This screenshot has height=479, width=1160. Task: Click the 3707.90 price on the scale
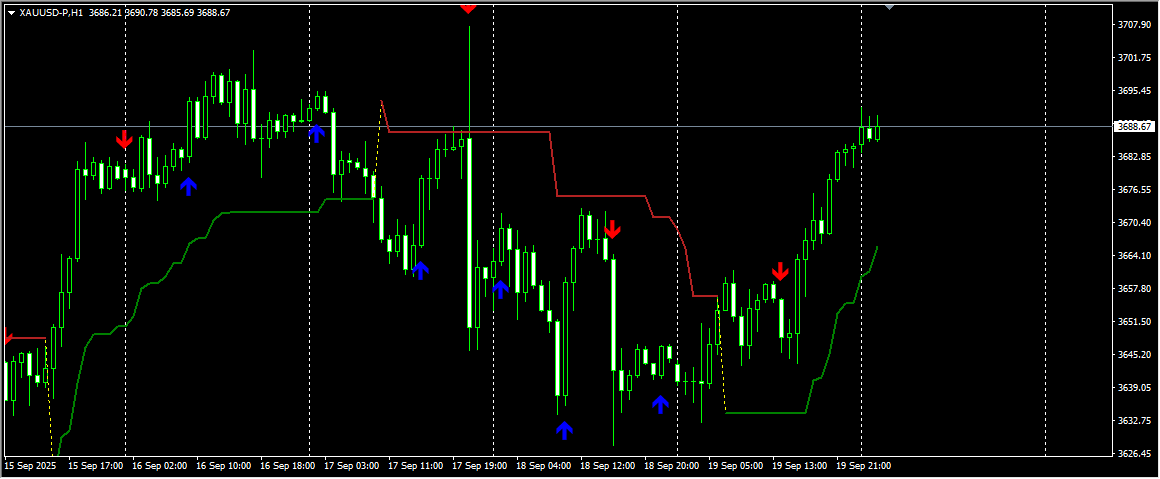pyautogui.click(x=1134, y=24)
